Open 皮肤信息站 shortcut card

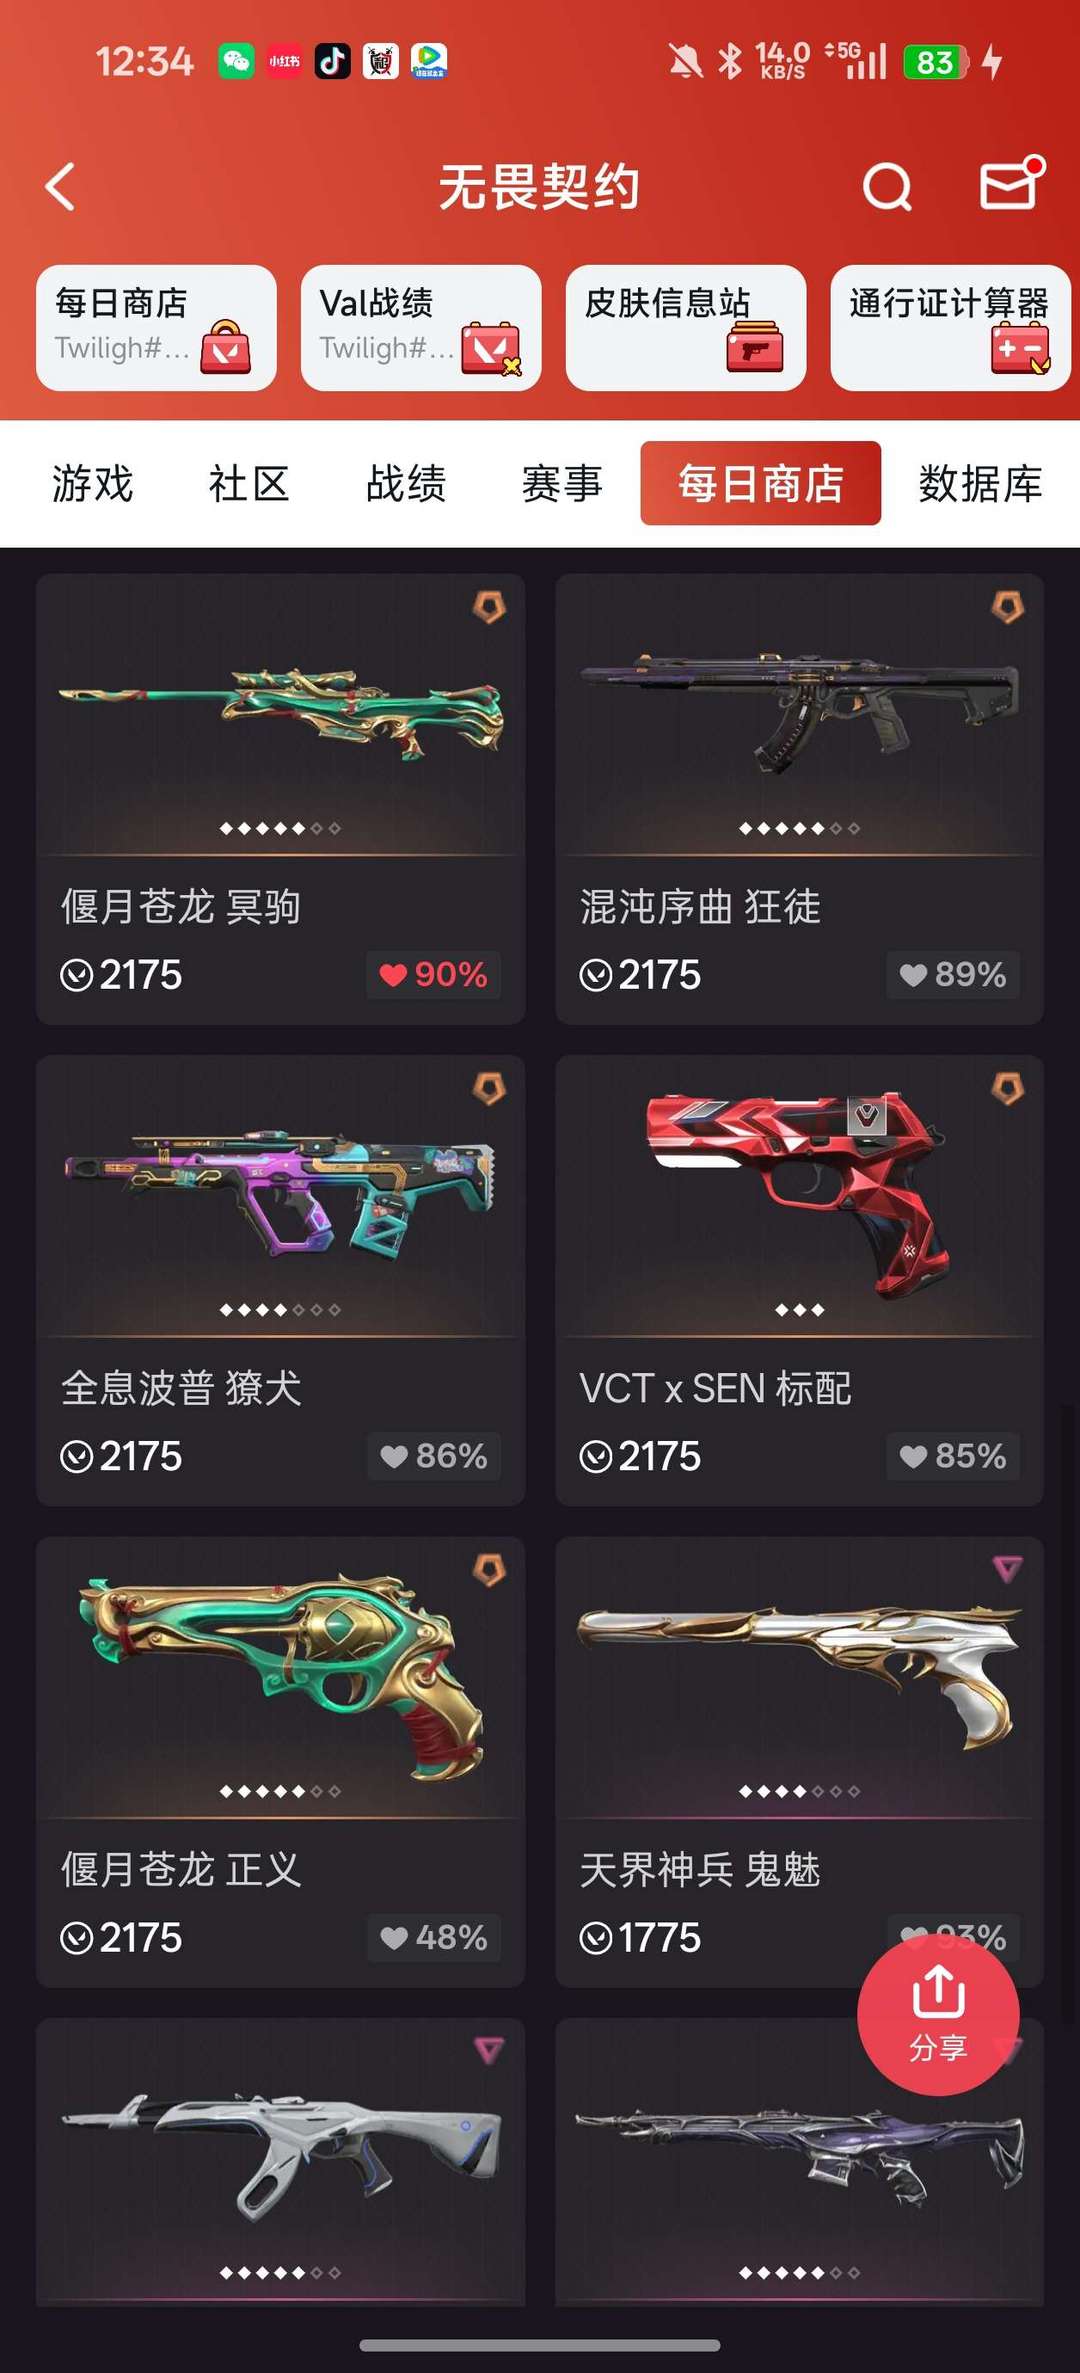tap(686, 328)
